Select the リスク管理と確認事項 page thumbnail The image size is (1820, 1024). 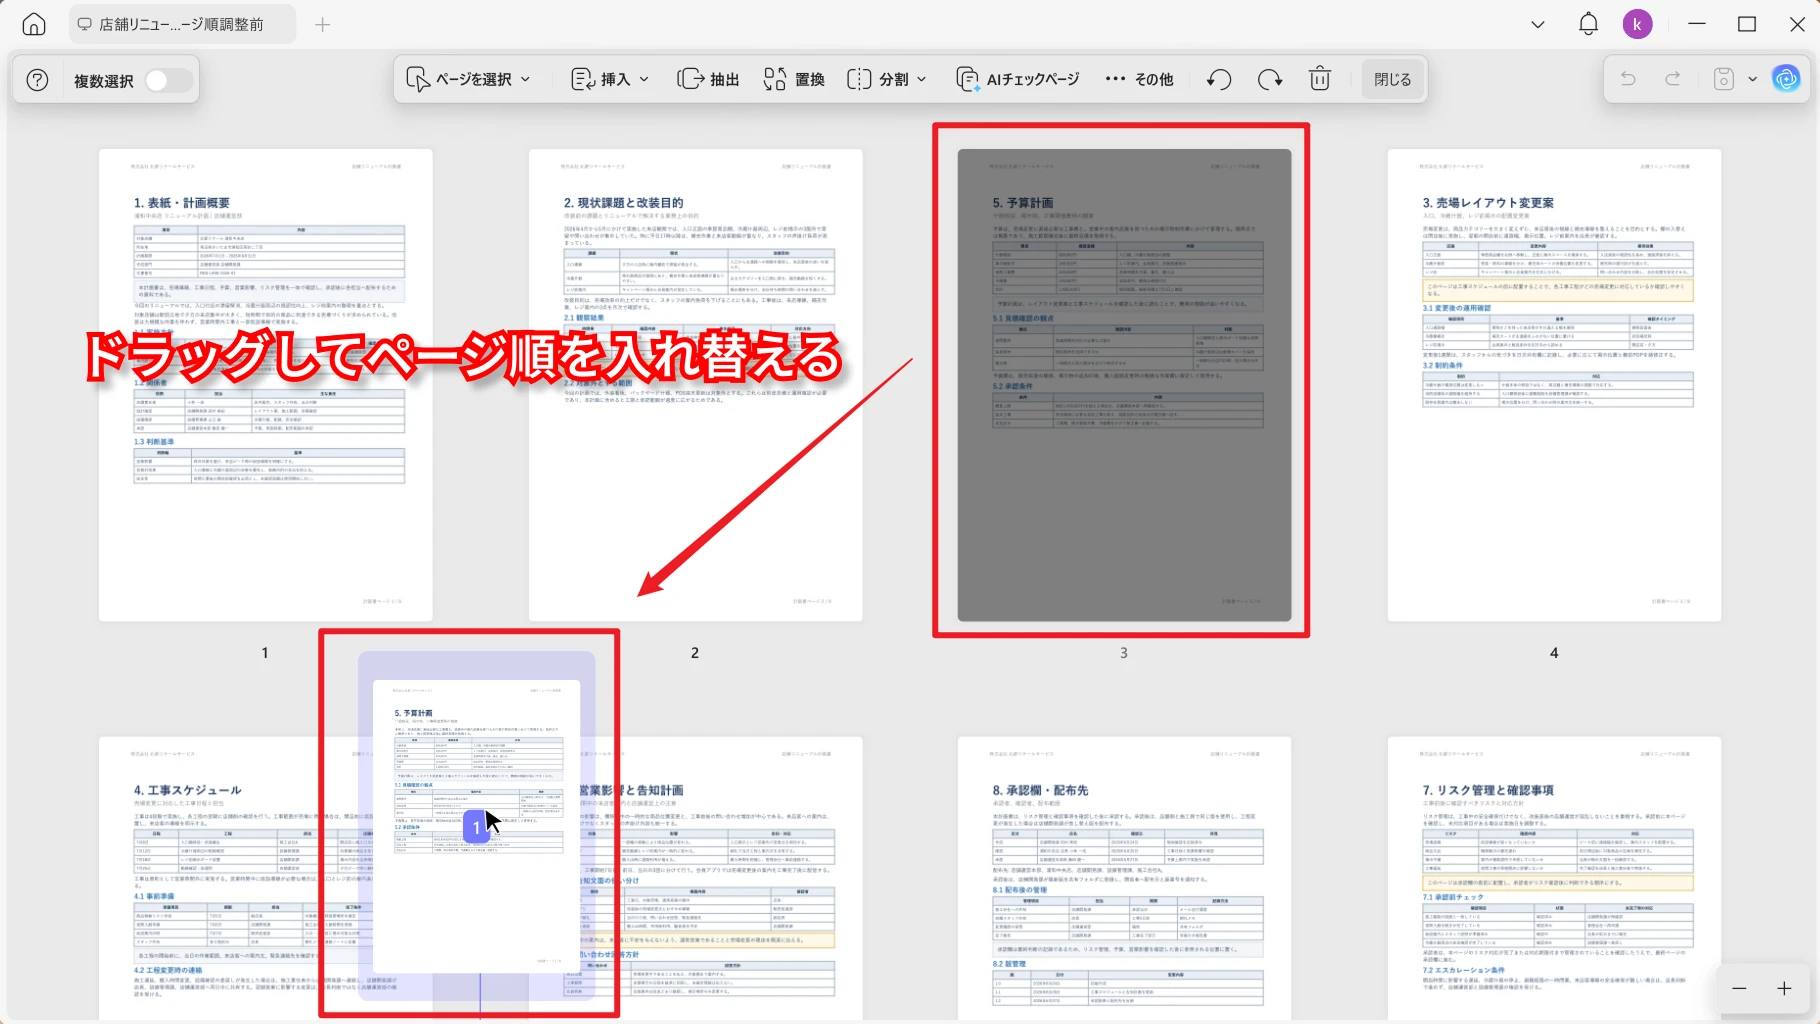coord(1554,878)
